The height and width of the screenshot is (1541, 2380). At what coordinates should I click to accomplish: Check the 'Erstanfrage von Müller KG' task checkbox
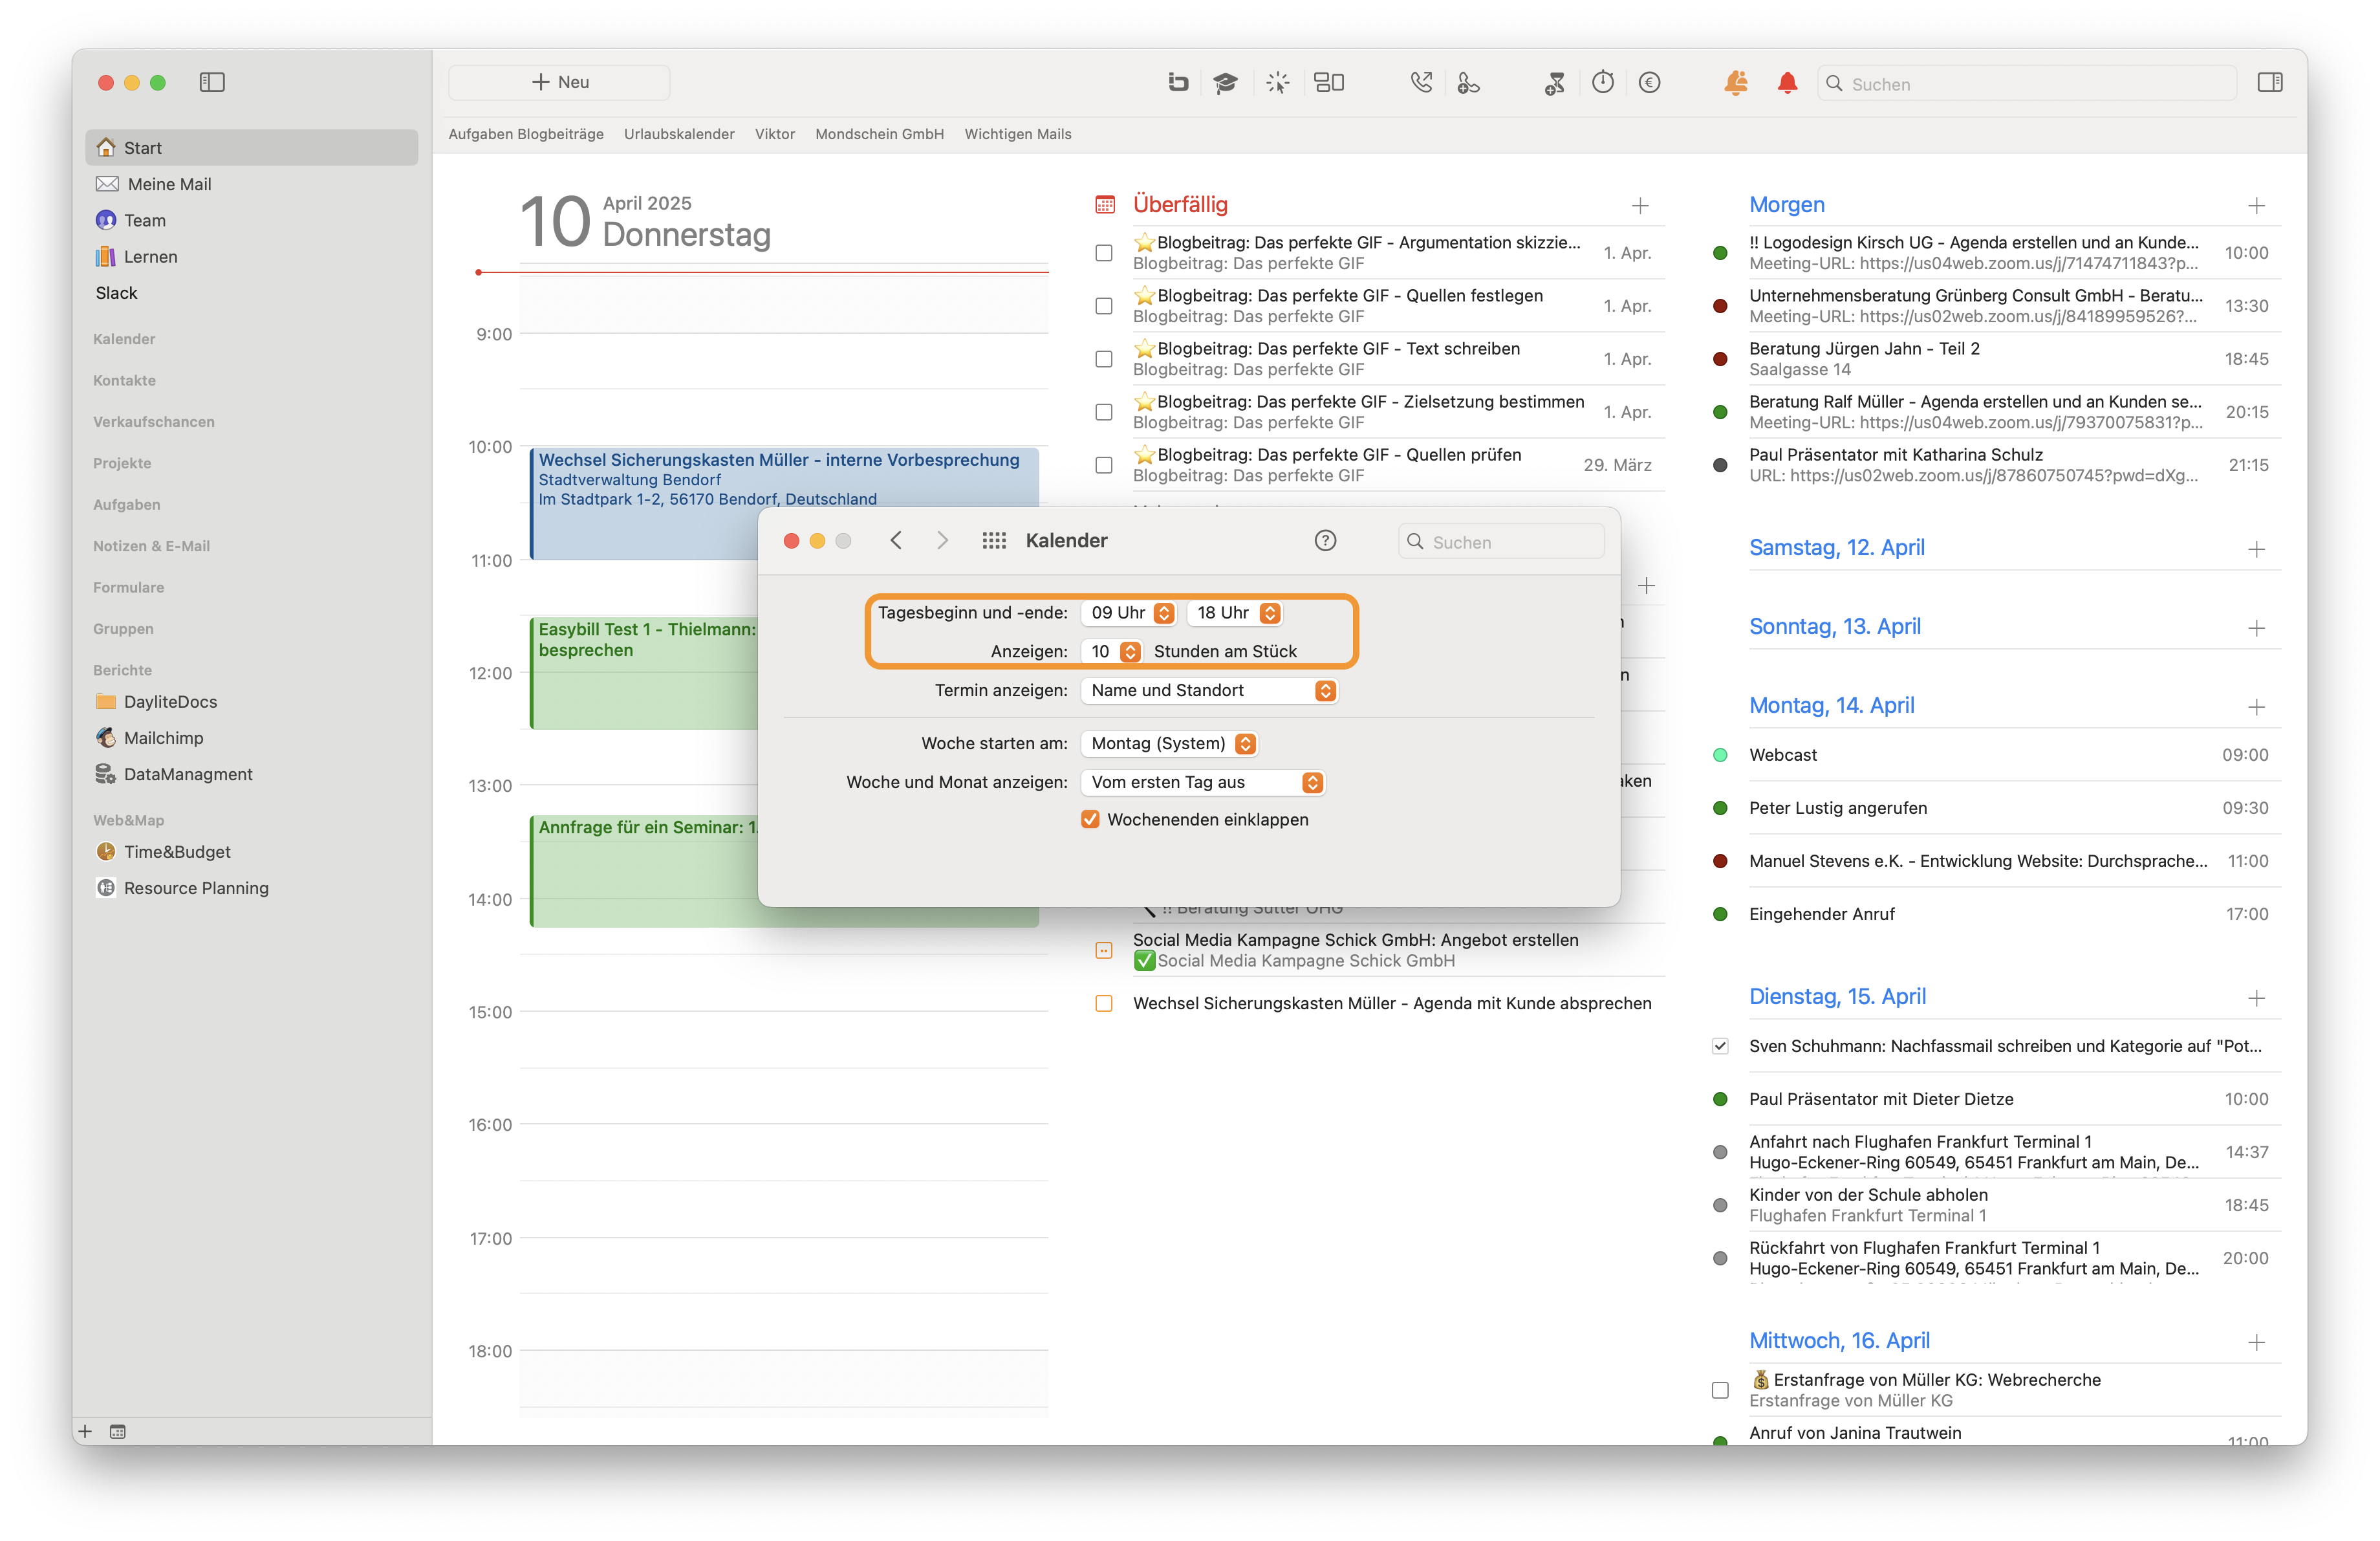coord(1720,1390)
